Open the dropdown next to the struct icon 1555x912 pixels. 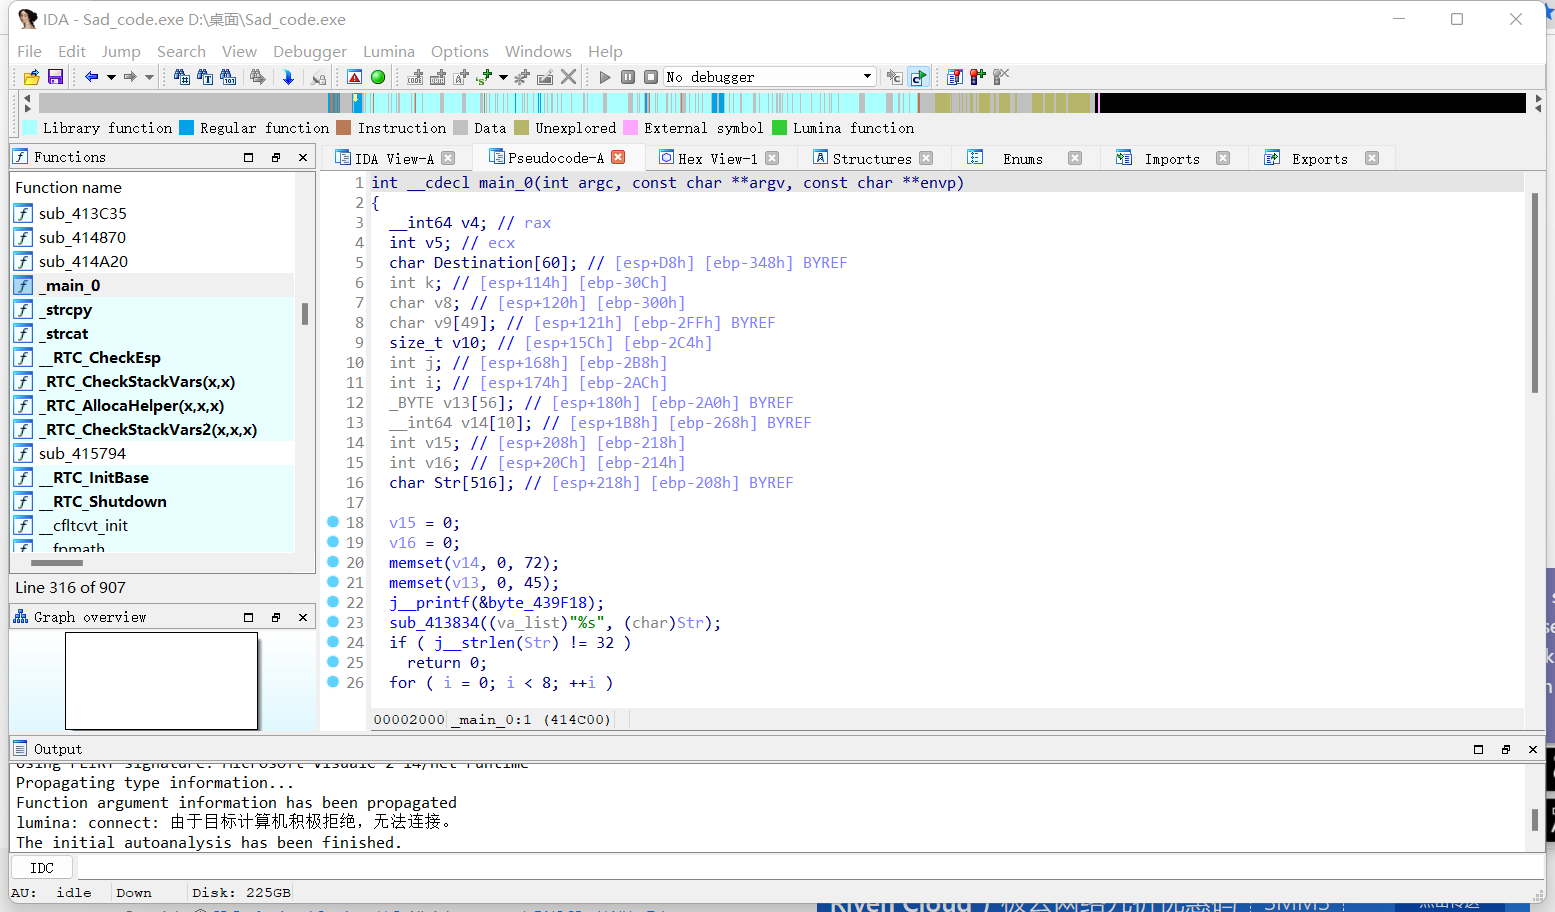tap(503, 77)
